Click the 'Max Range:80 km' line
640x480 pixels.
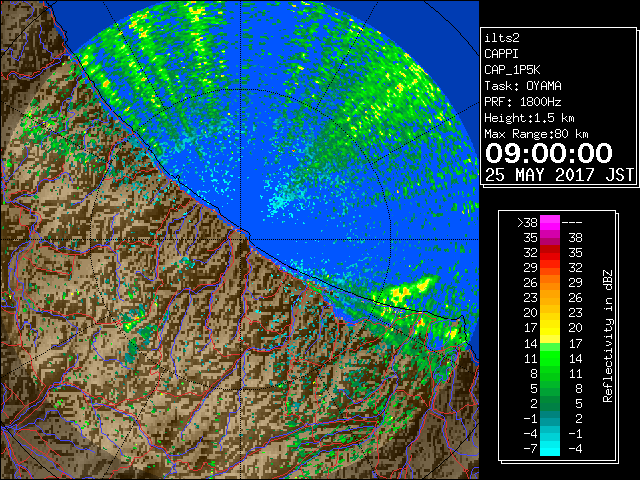tap(536, 134)
